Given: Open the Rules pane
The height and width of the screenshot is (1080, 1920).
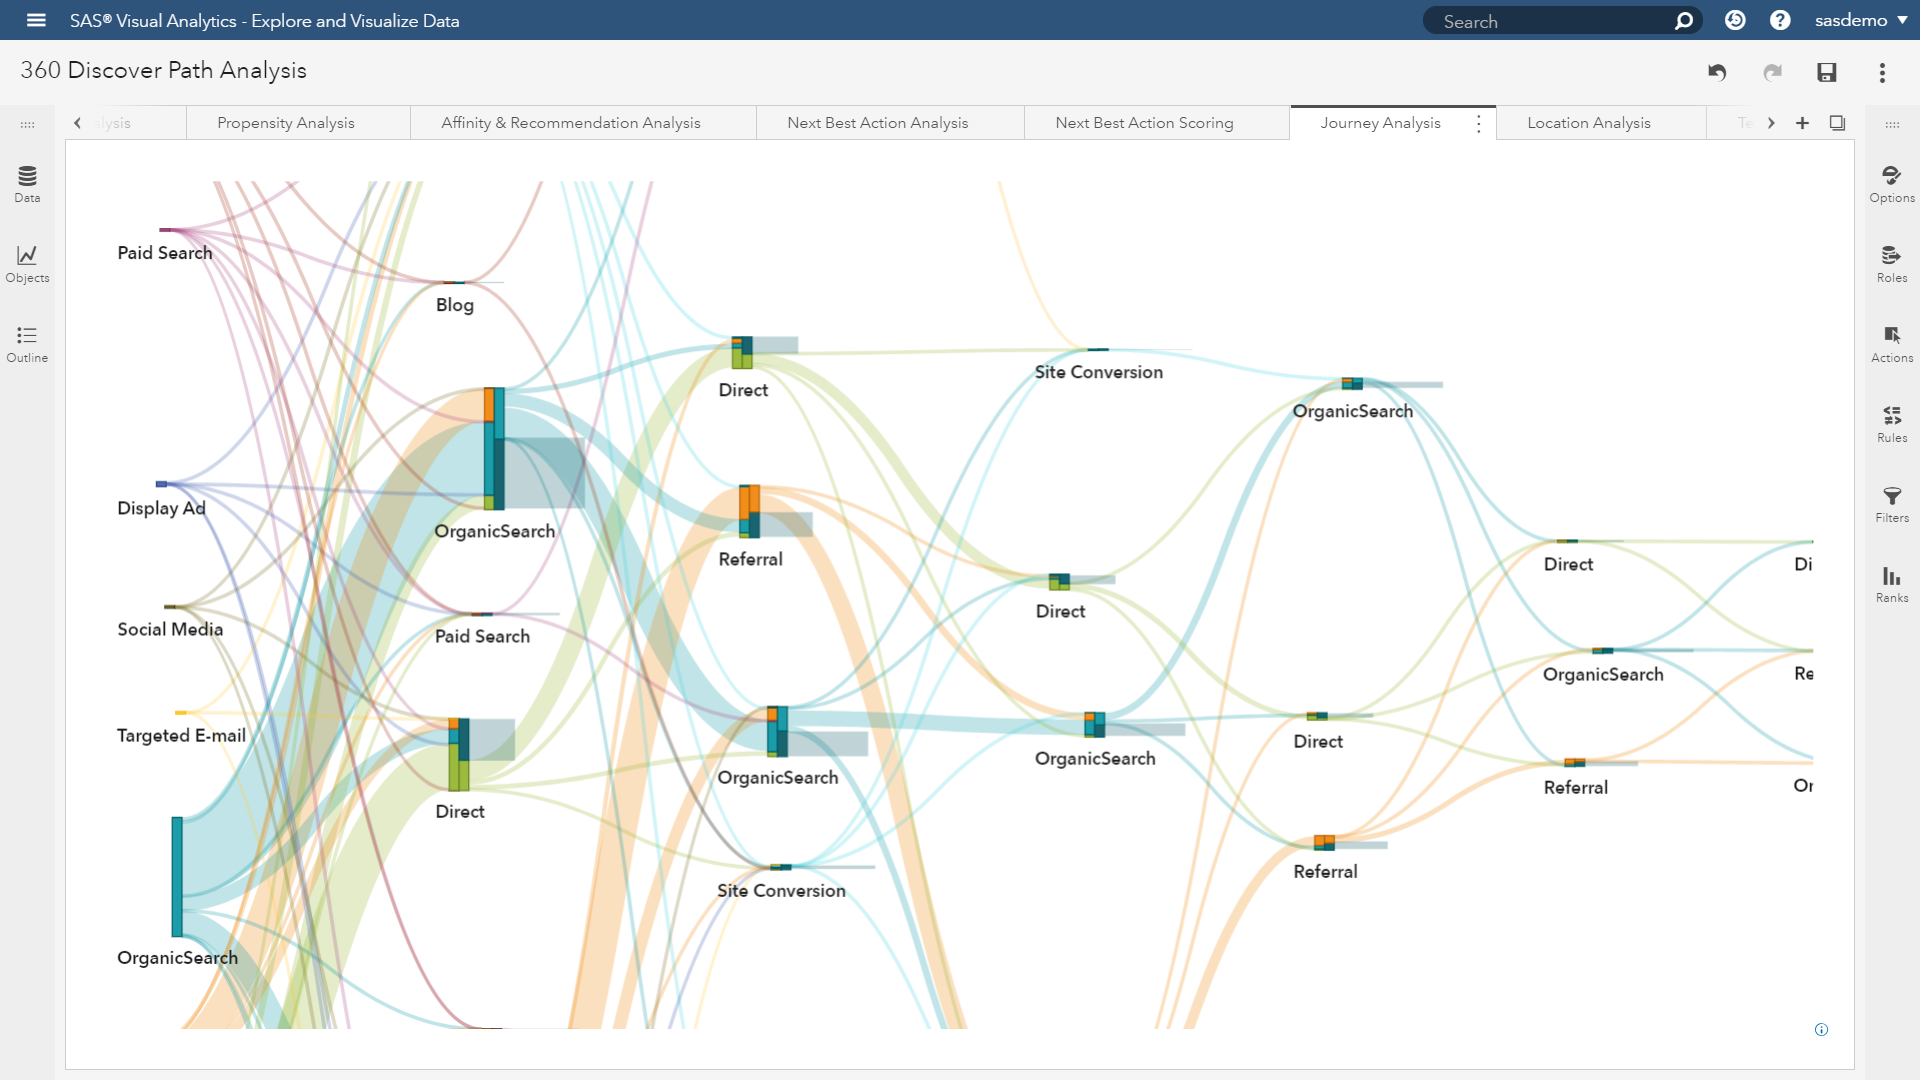Looking at the screenshot, I should coord(1891,424).
